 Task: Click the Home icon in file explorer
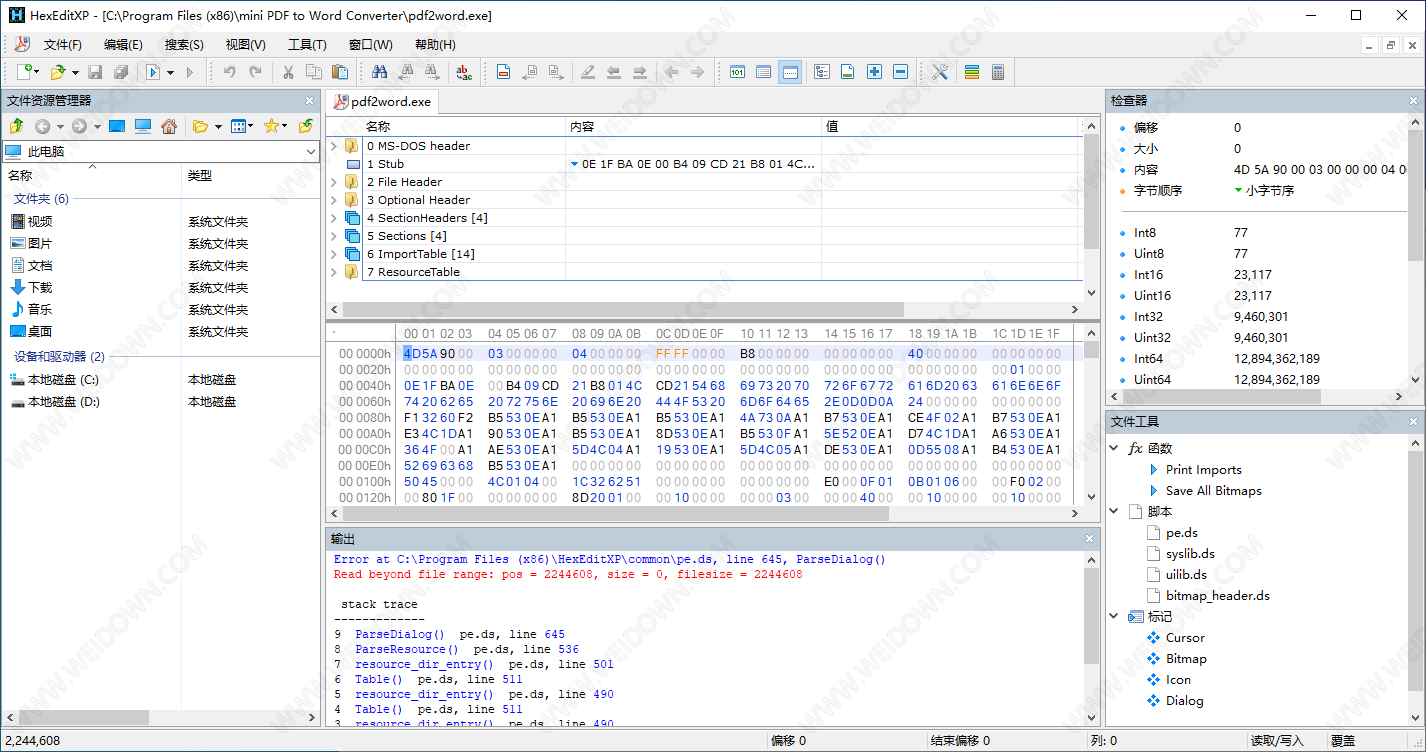click(x=169, y=126)
